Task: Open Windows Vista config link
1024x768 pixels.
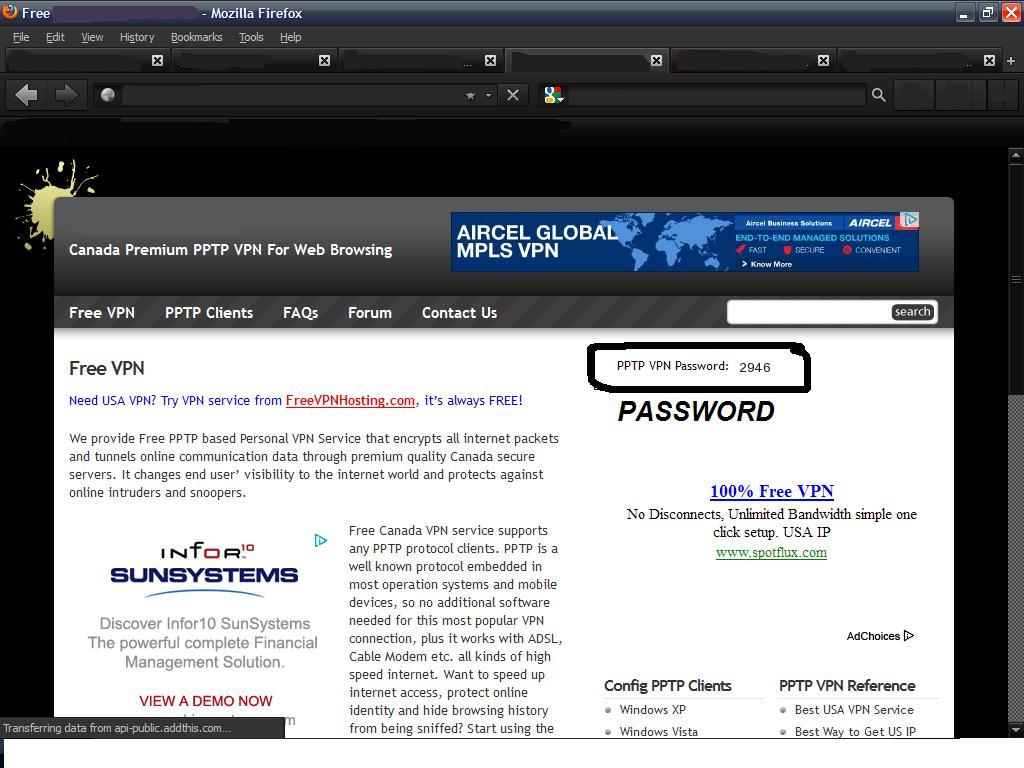Action: (658, 731)
